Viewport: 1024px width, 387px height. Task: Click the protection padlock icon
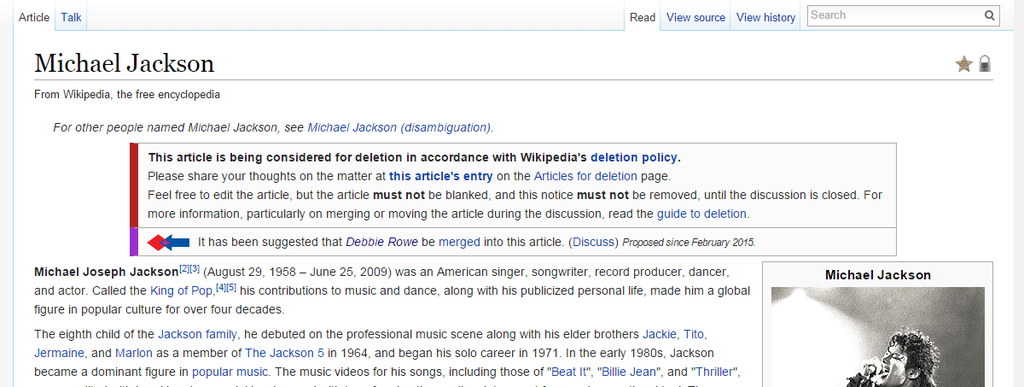[985, 64]
